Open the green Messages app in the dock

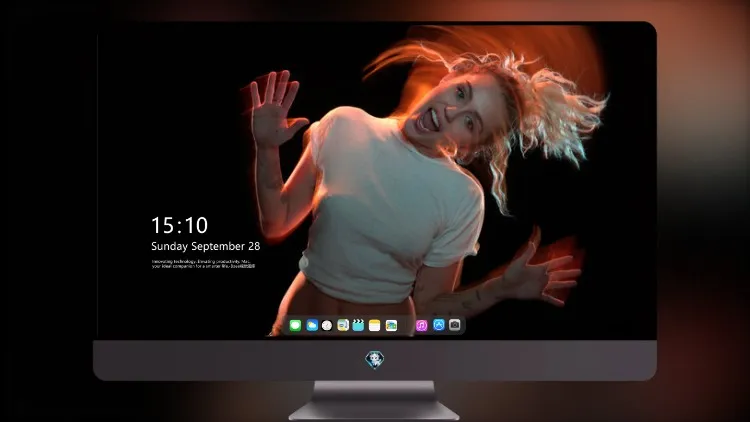tap(295, 326)
